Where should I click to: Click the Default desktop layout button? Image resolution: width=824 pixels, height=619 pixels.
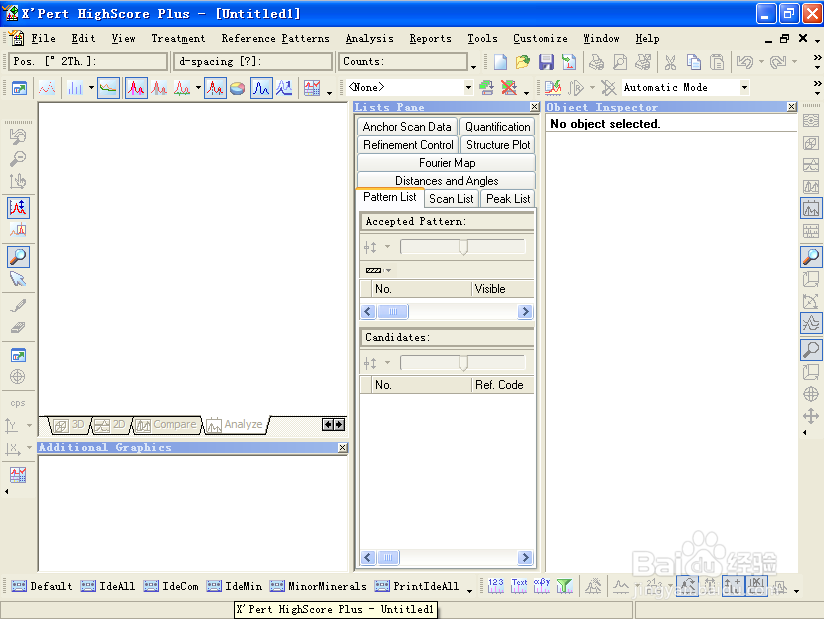[42, 586]
